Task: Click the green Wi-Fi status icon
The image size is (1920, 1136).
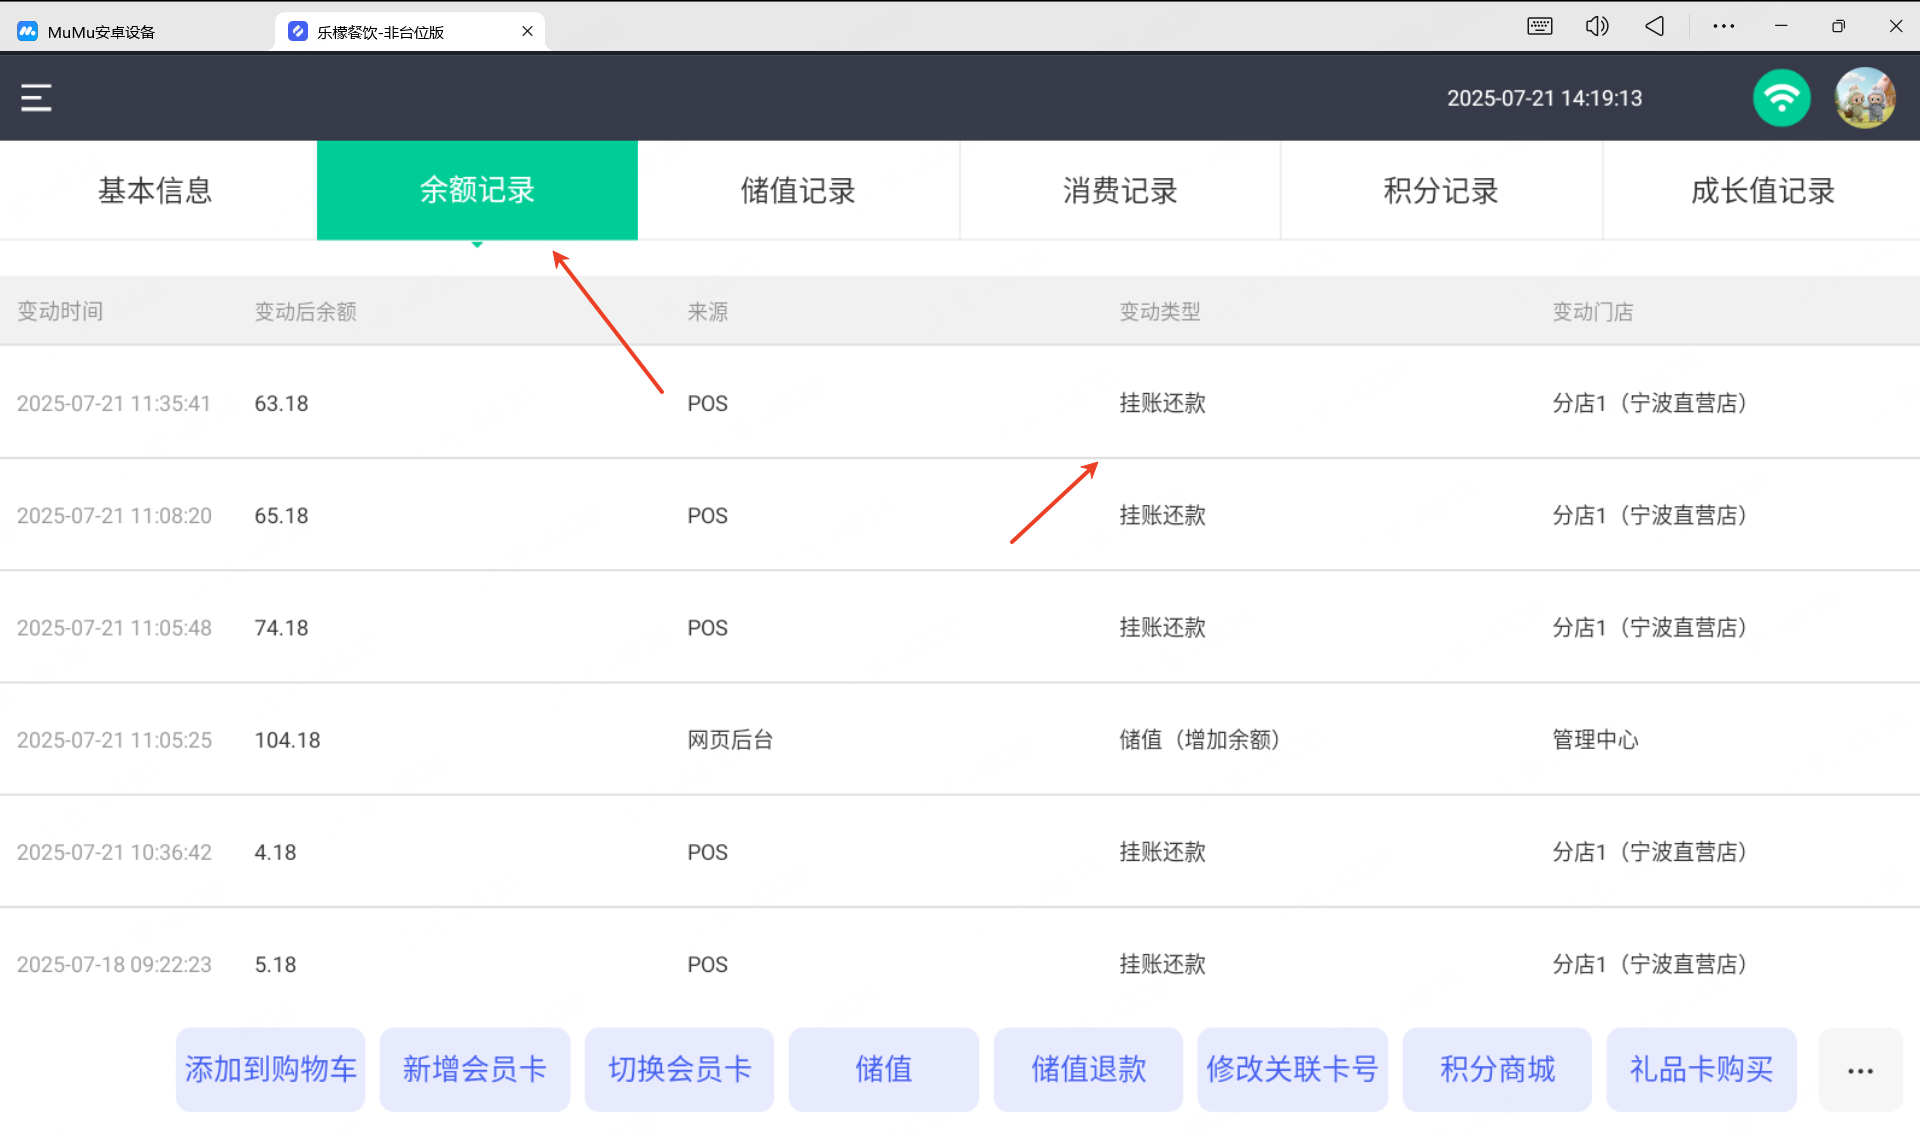Action: point(1781,97)
